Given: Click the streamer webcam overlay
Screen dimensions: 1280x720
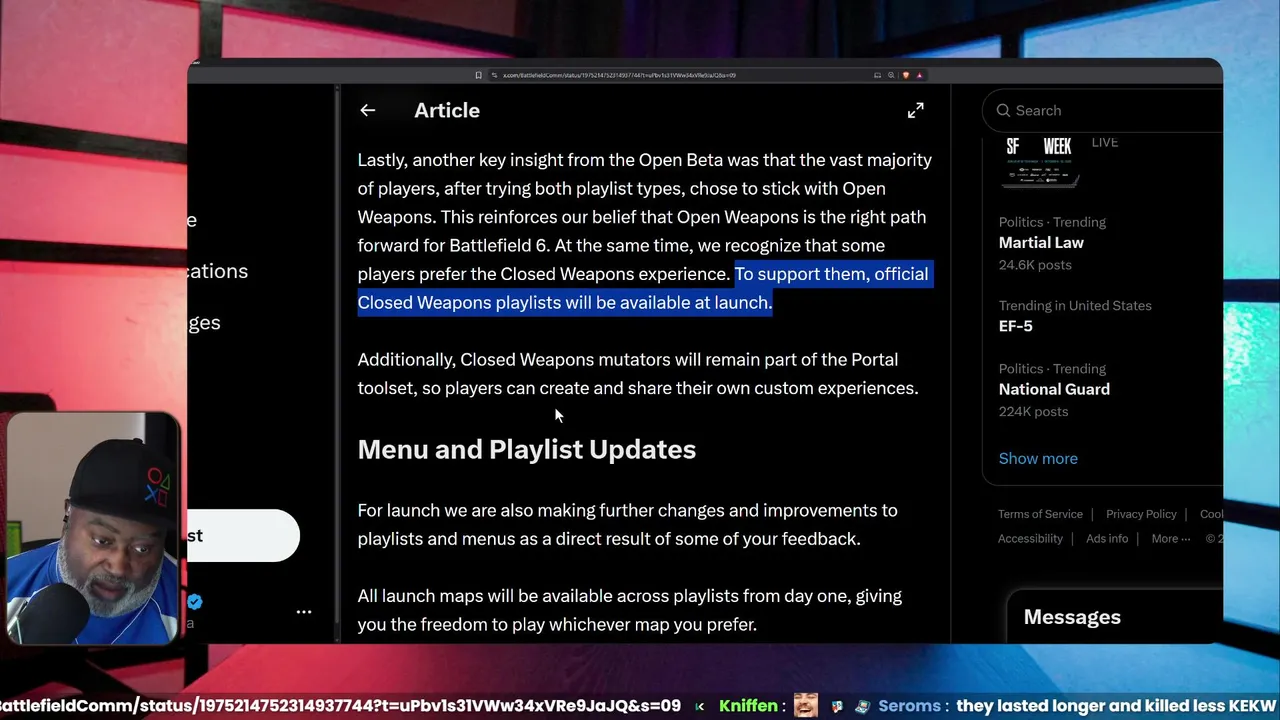Looking at the screenshot, I should [92, 527].
